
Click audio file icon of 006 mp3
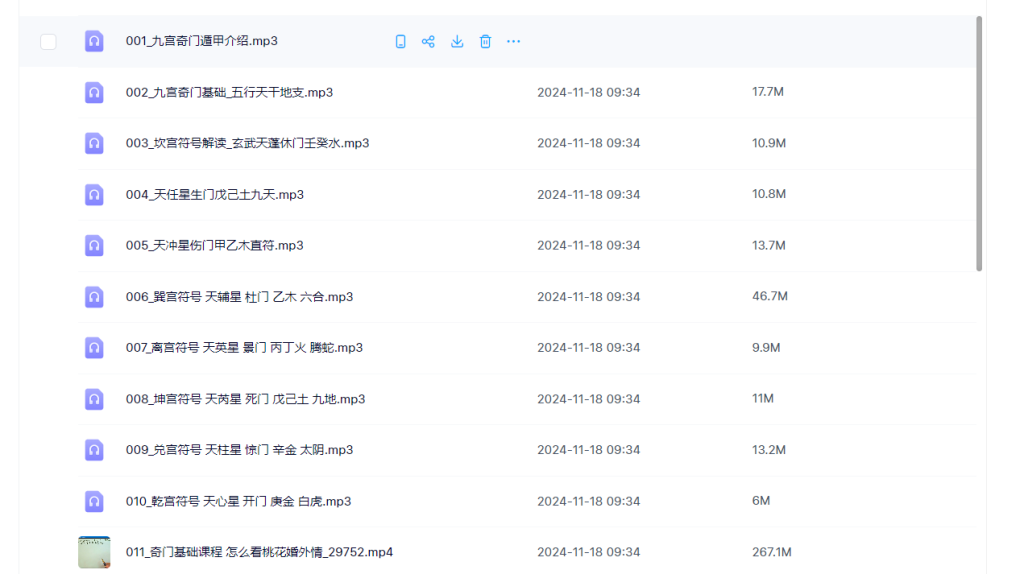[94, 297]
